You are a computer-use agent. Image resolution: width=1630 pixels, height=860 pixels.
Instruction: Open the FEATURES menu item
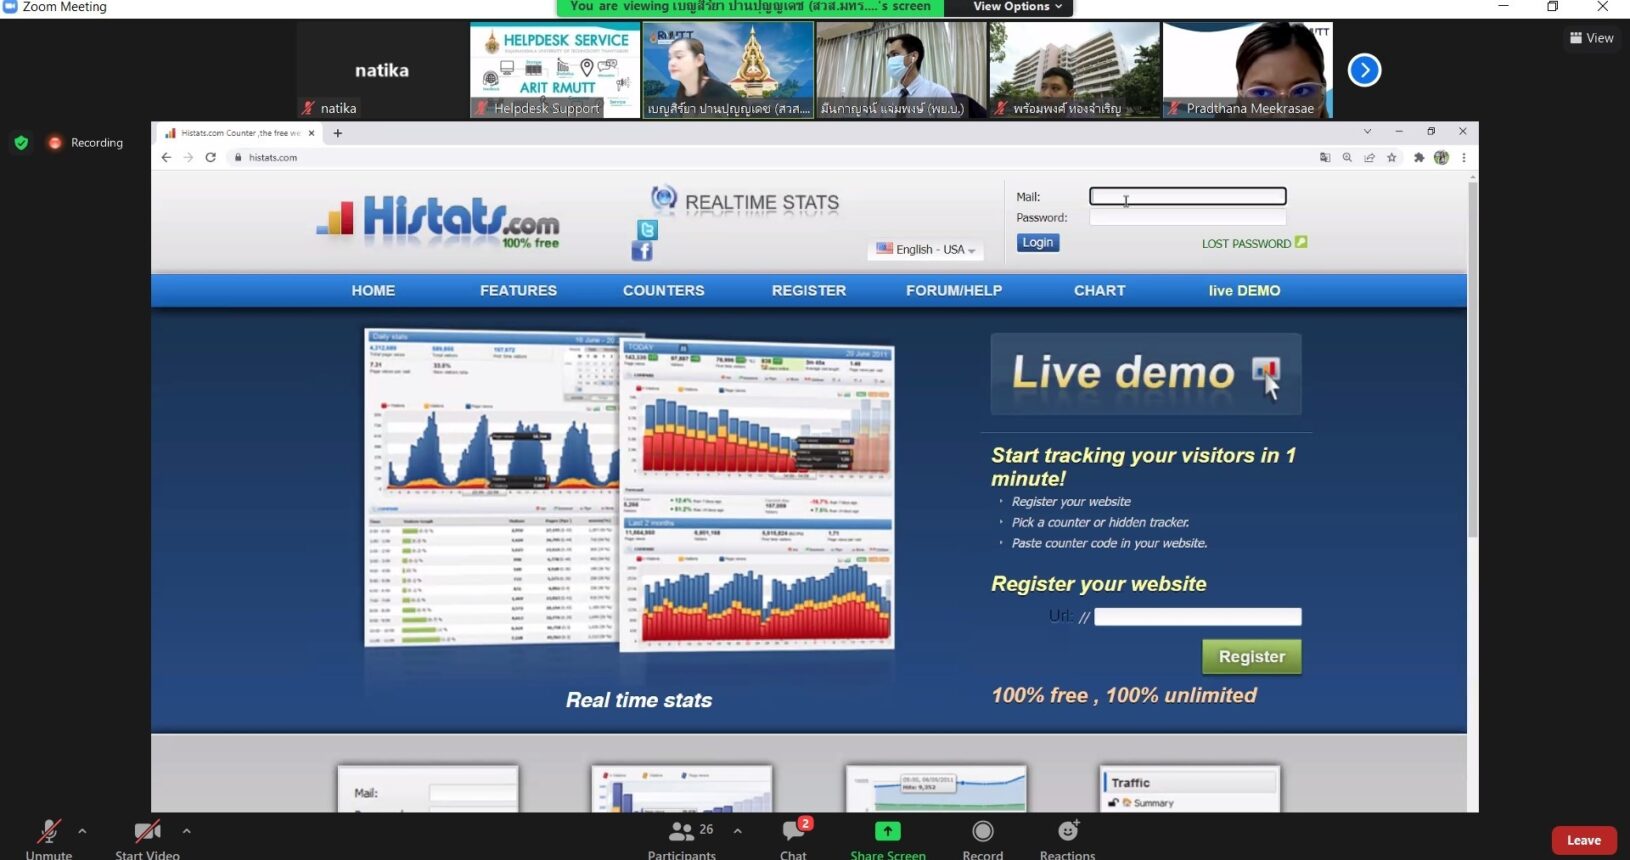(518, 291)
